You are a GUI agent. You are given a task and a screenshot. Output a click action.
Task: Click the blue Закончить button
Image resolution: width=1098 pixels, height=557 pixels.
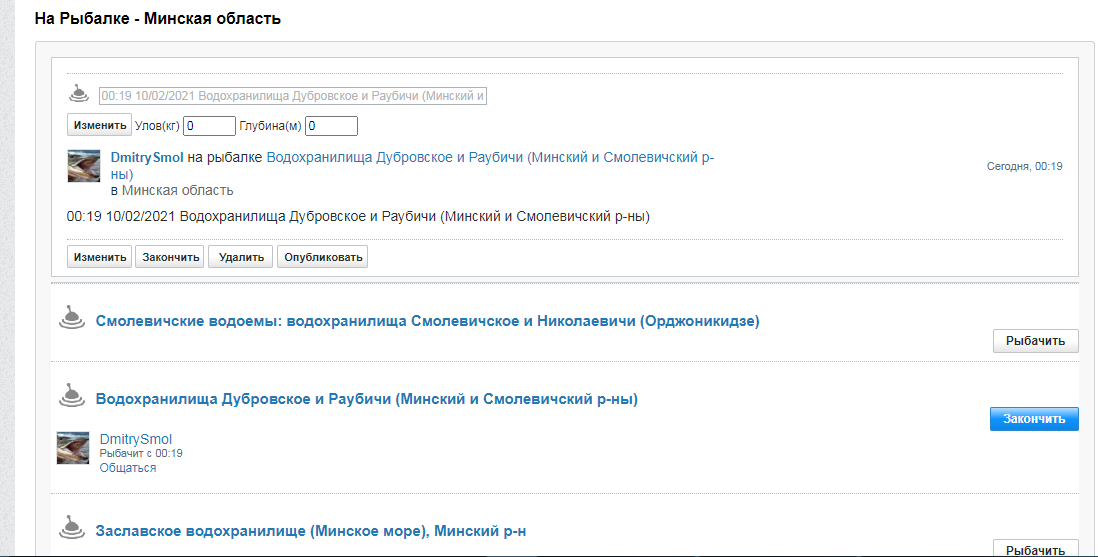click(1034, 419)
